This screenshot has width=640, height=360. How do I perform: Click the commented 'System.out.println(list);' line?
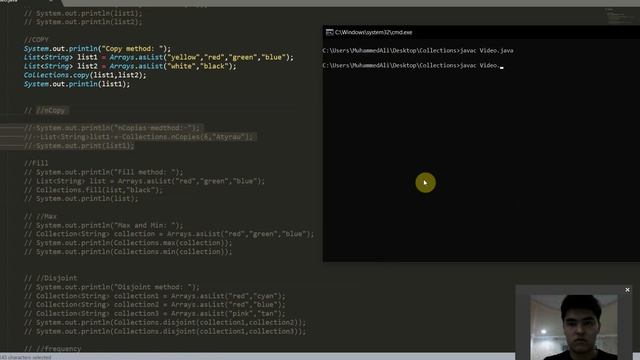point(81,199)
